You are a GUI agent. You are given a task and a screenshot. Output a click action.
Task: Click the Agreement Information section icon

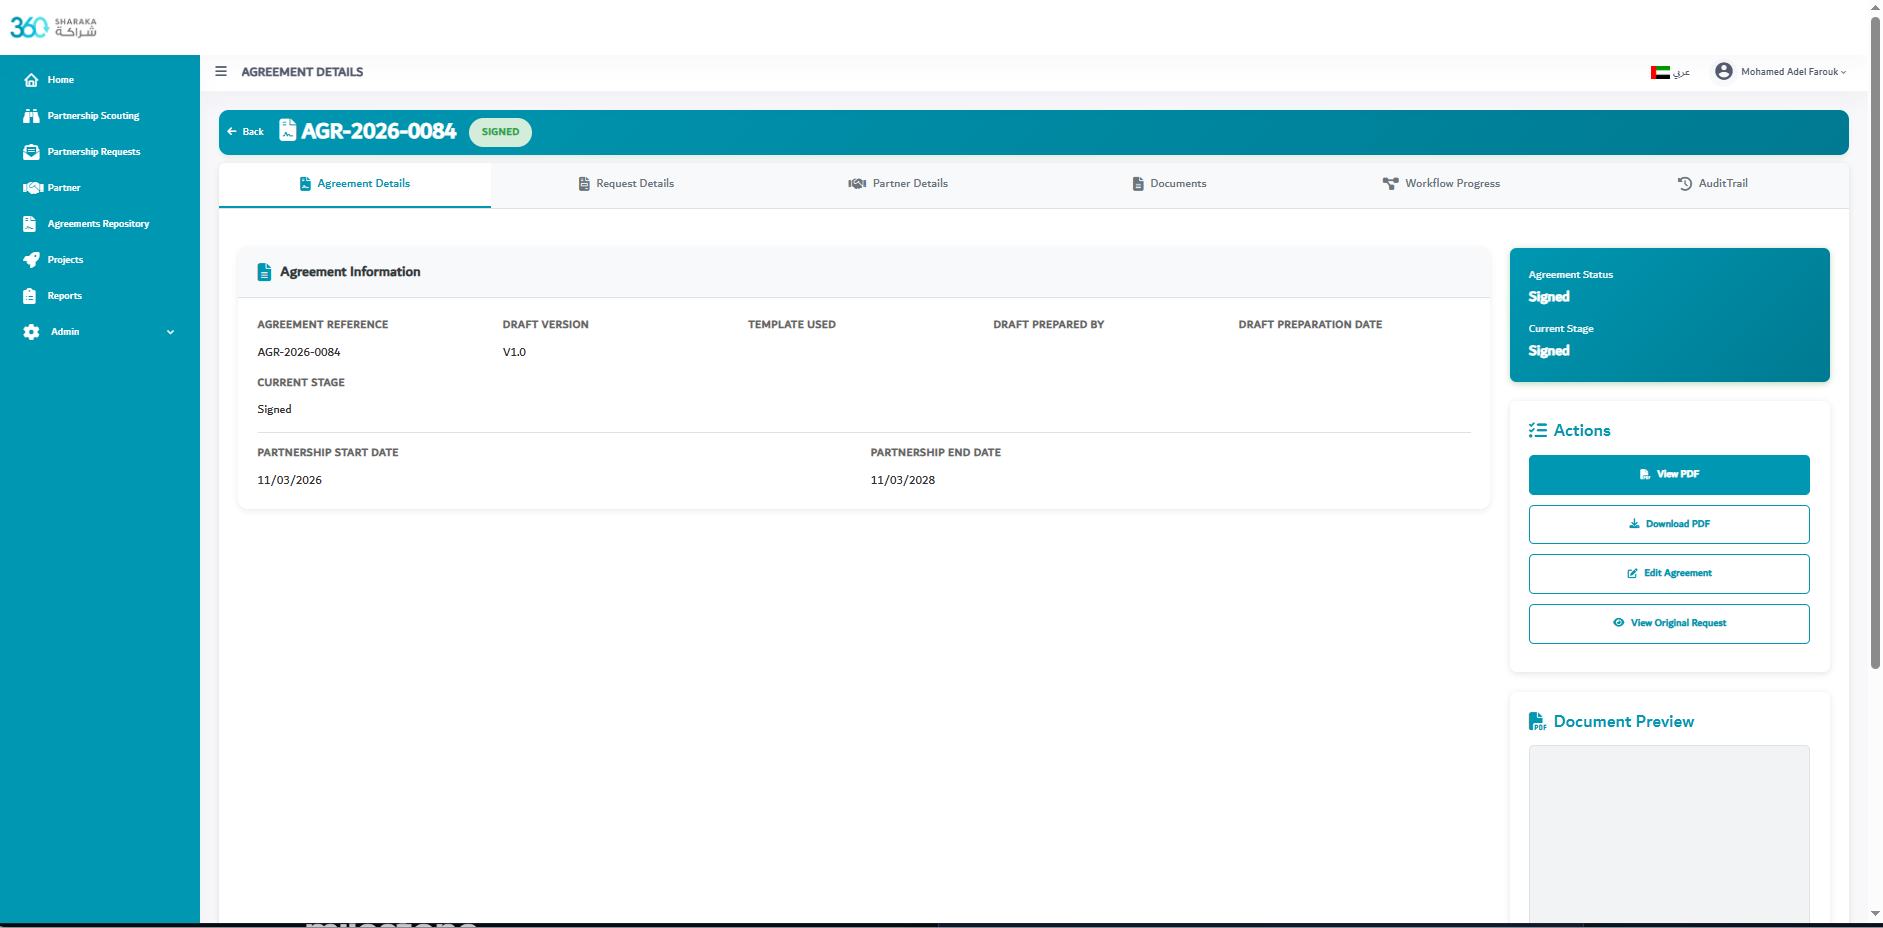264,272
